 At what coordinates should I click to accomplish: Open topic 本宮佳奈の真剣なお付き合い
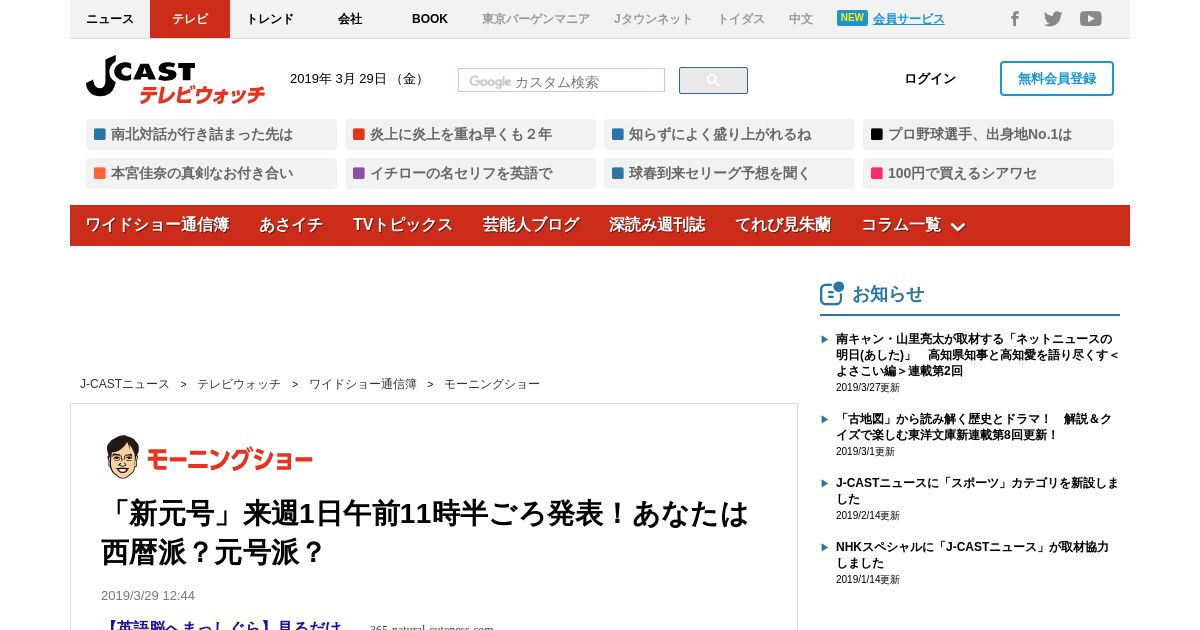coord(211,173)
